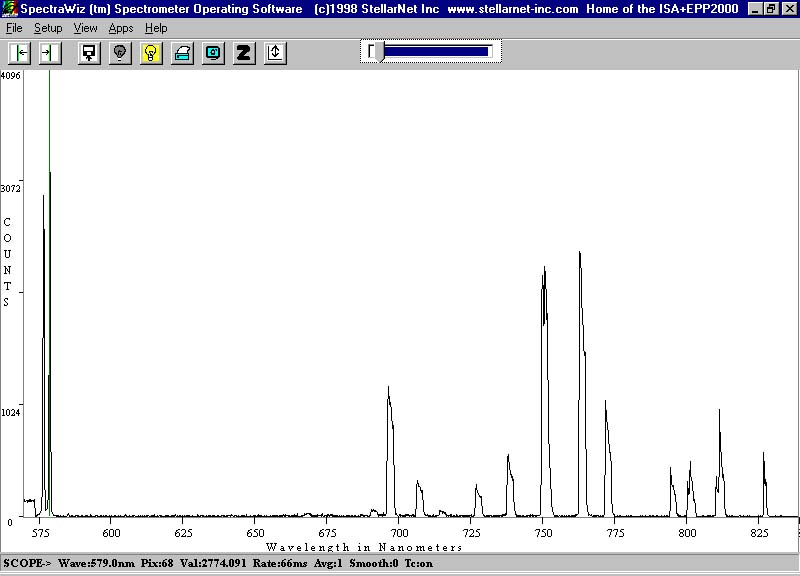Click the dark (gray) light bulb icon
The height and width of the screenshot is (576, 800).
(x=120, y=53)
